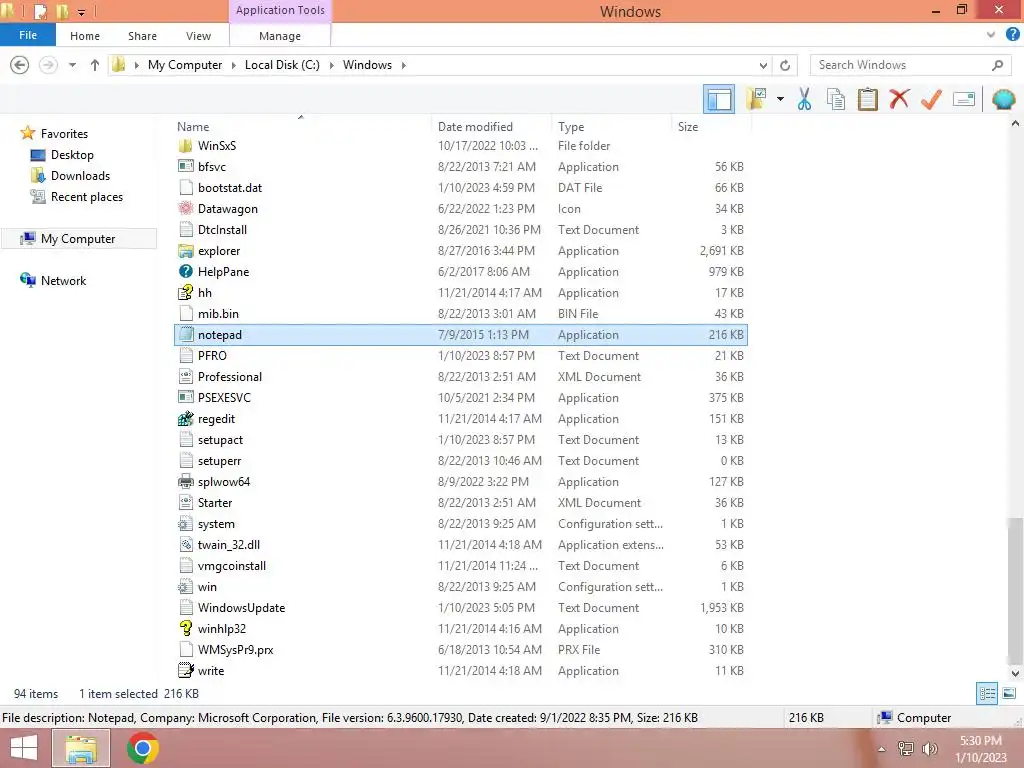The height and width of the screenshot is (768, 1024).
Task: Open Google Chrome from the taskbar
Action: (x=142, y=748)
